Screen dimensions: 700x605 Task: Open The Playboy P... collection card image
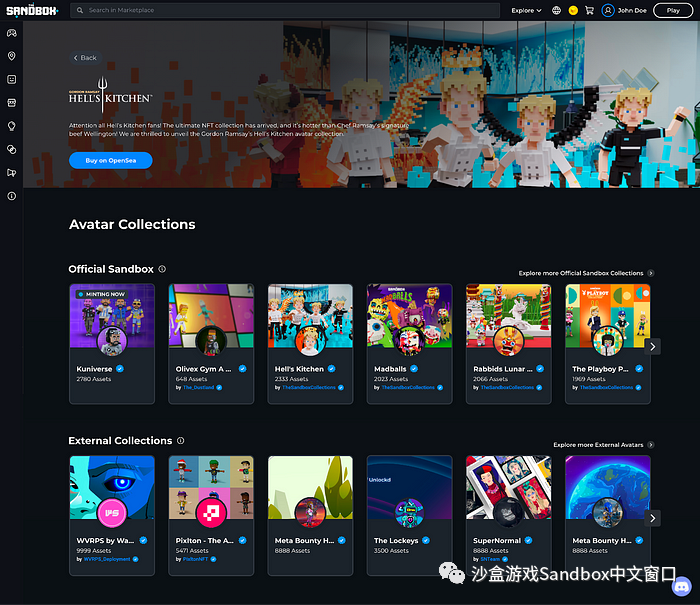pyautogui.click(x=608, y=316)
